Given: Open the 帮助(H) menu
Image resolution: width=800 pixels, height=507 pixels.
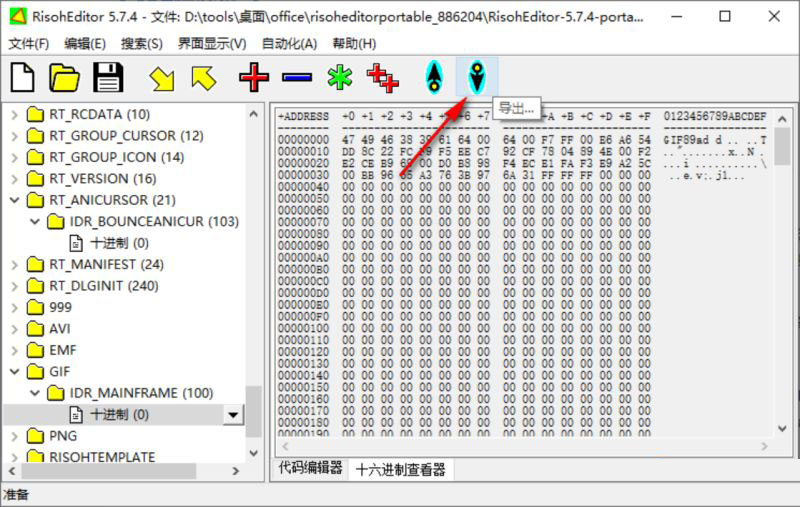Looking at the screenshot, I should 354,44.
